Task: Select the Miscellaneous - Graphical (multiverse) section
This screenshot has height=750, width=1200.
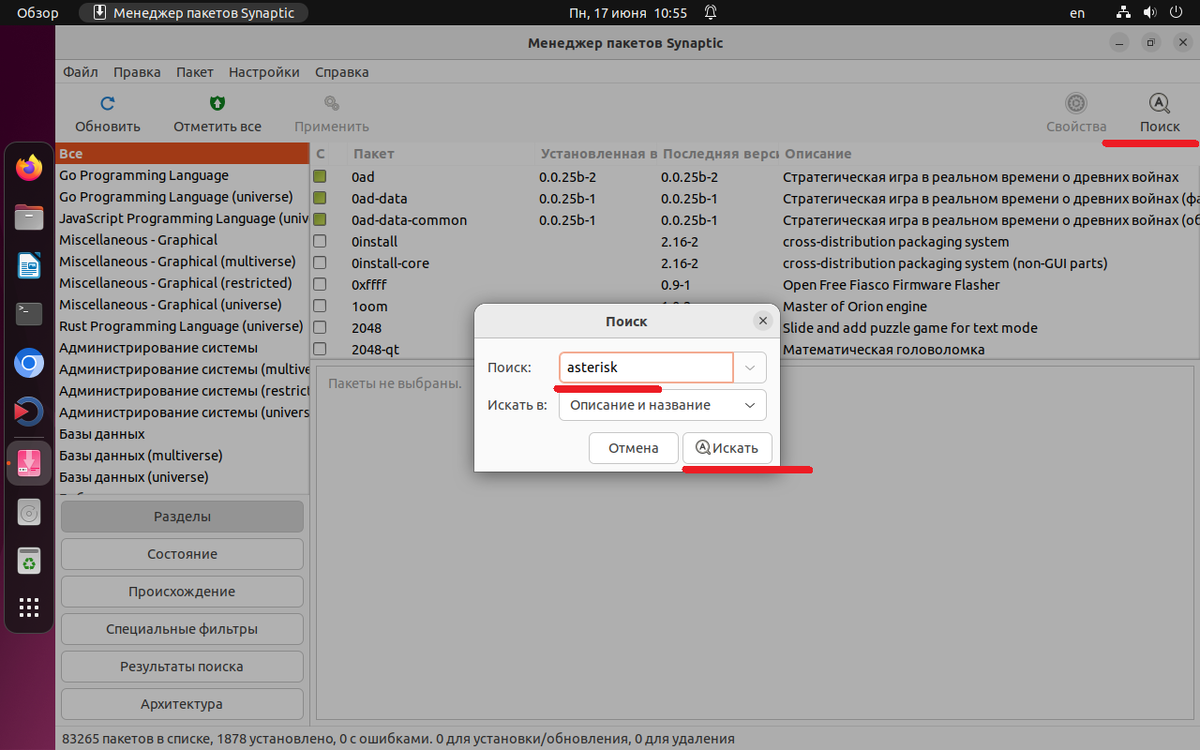Action: (182, 262)
